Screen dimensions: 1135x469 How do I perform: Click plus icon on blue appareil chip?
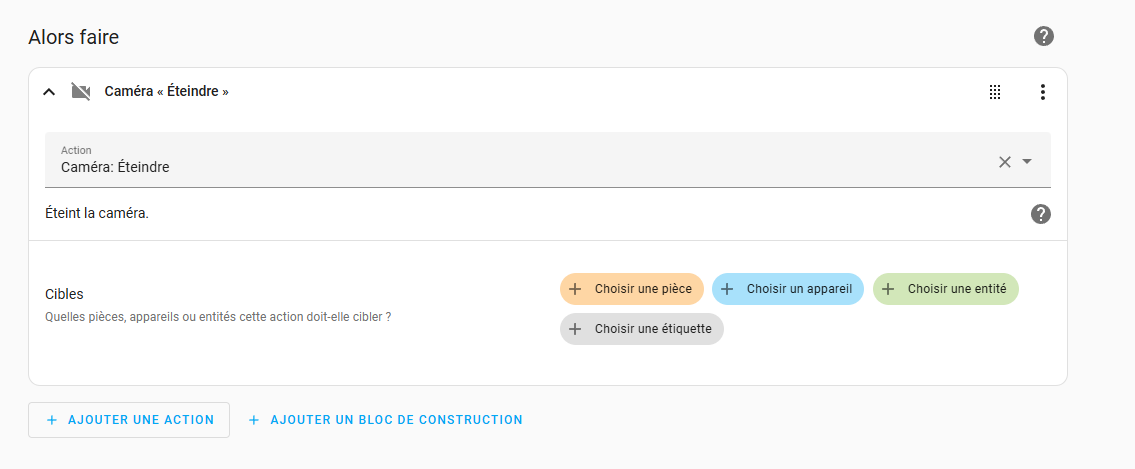[x=727, y=289]
